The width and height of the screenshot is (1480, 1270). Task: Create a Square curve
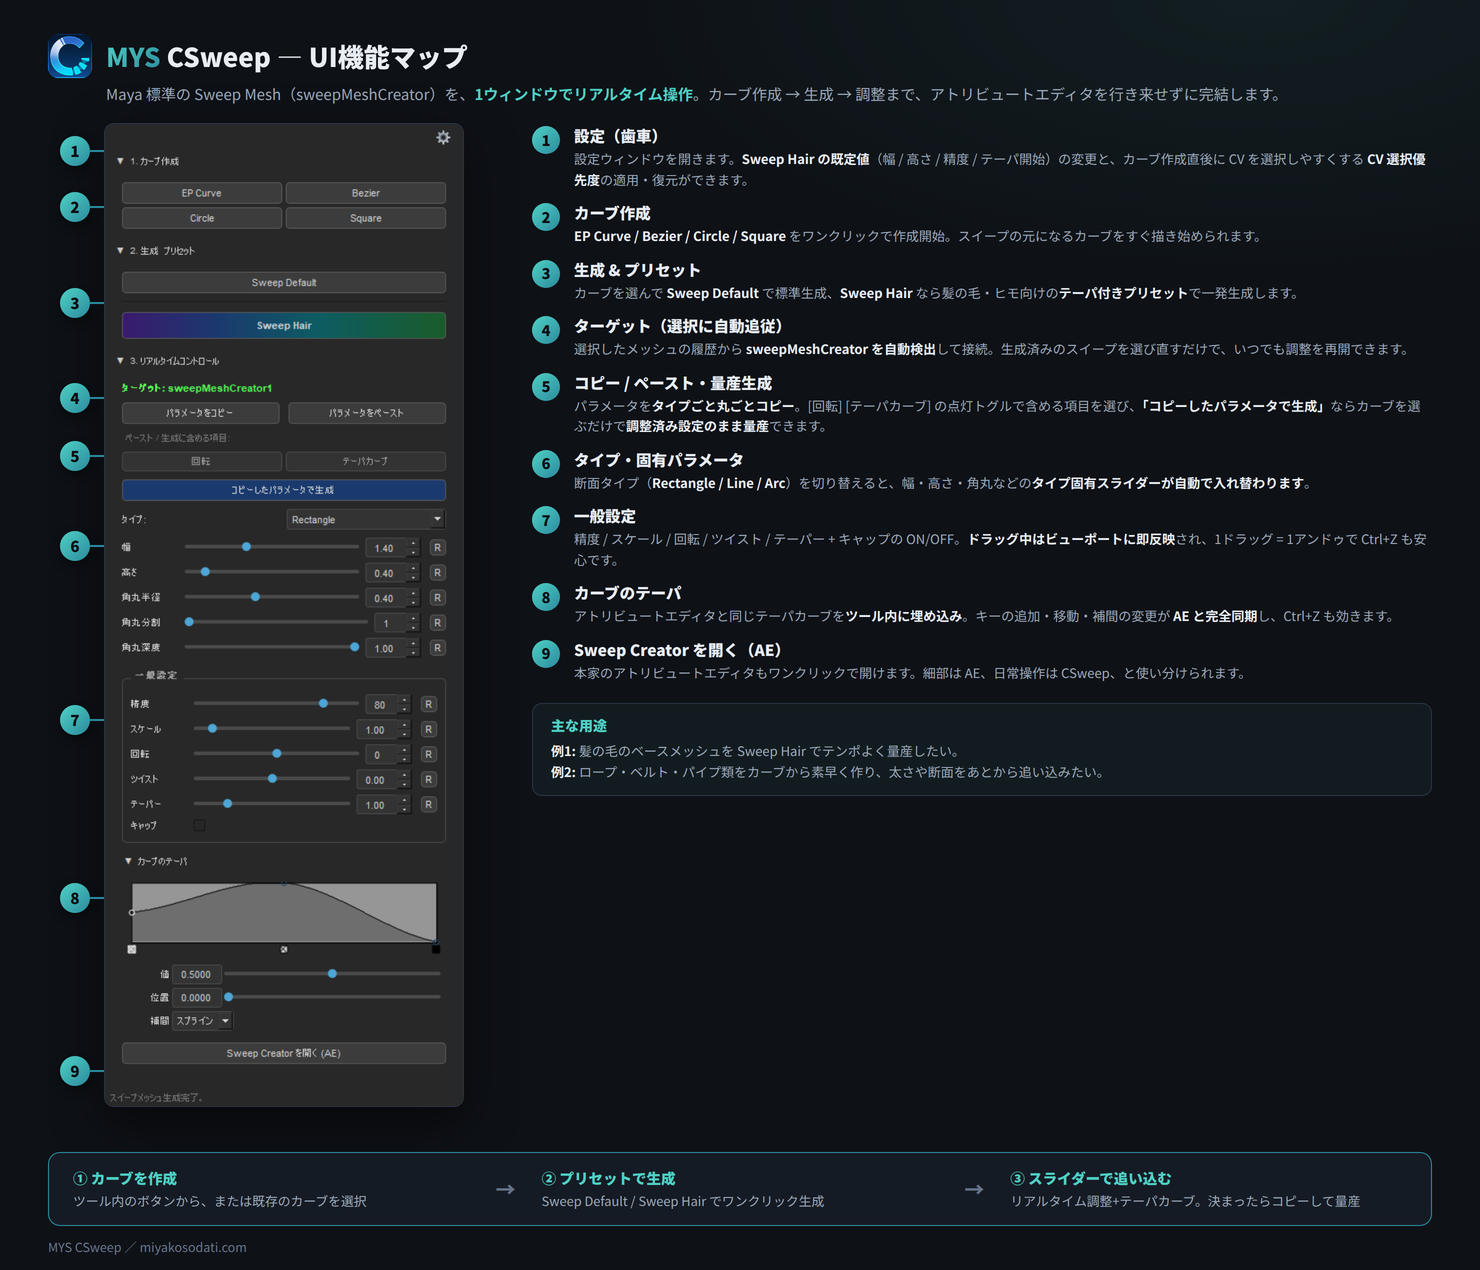366,218
